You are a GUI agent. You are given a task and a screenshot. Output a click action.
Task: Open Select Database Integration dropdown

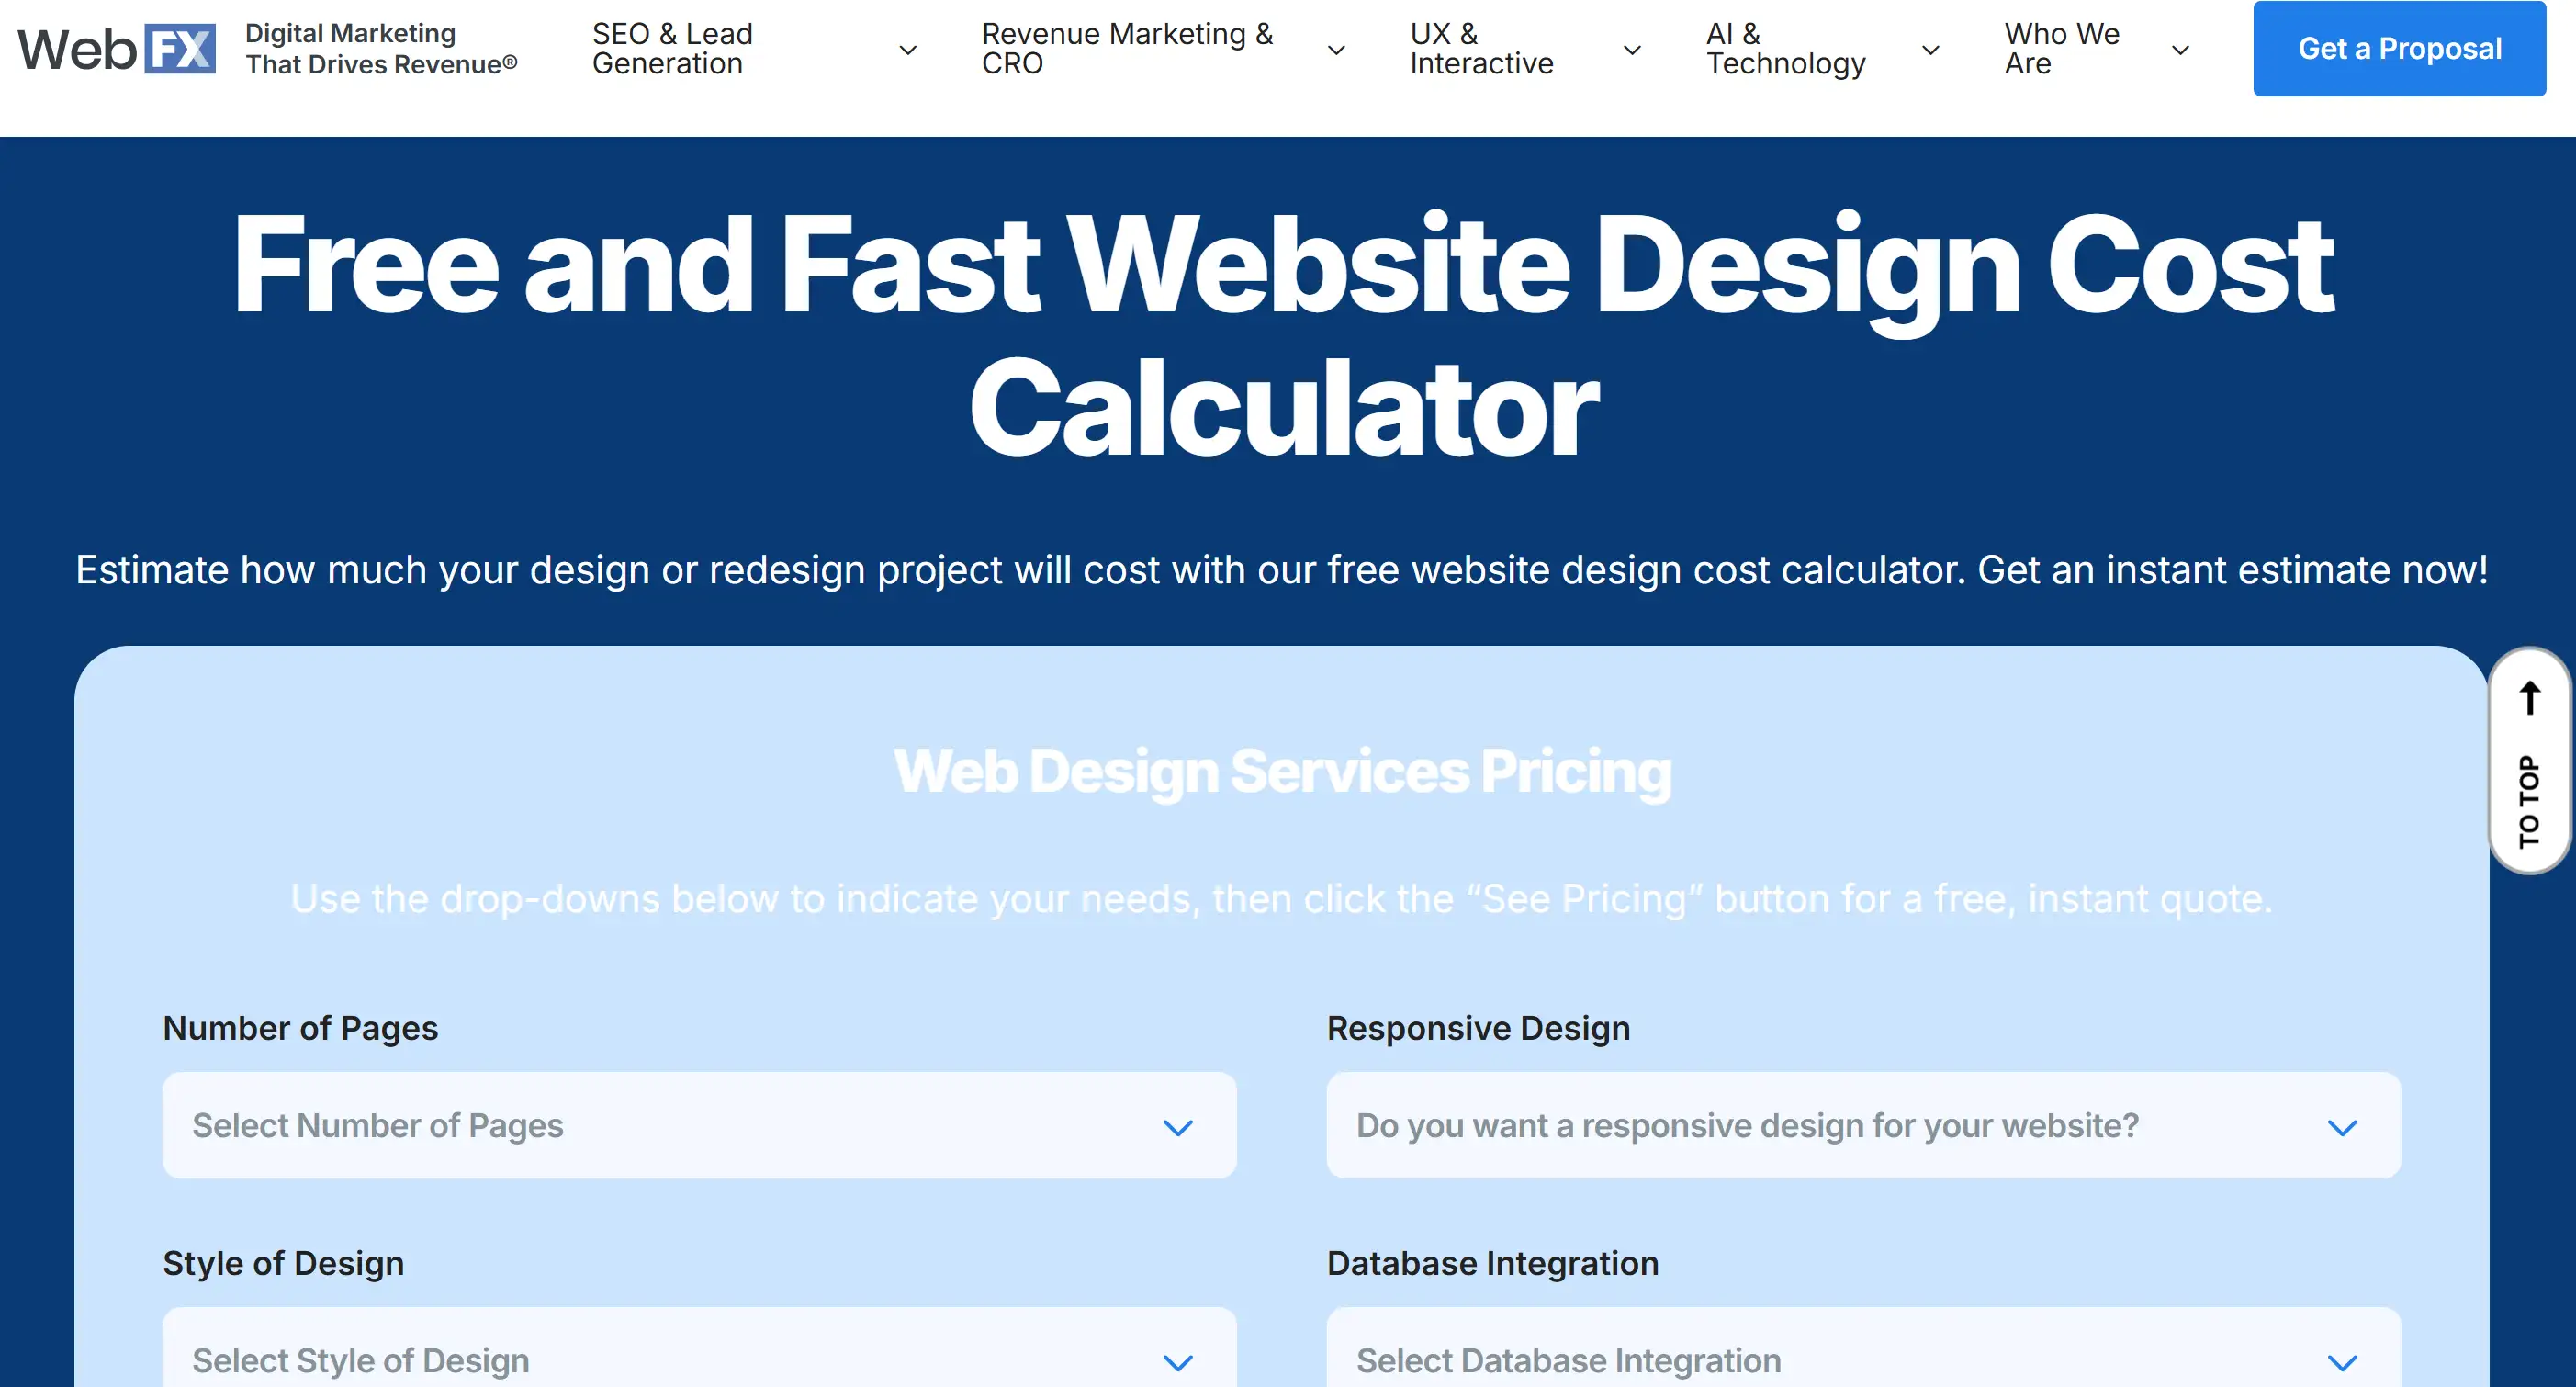1863,1347
